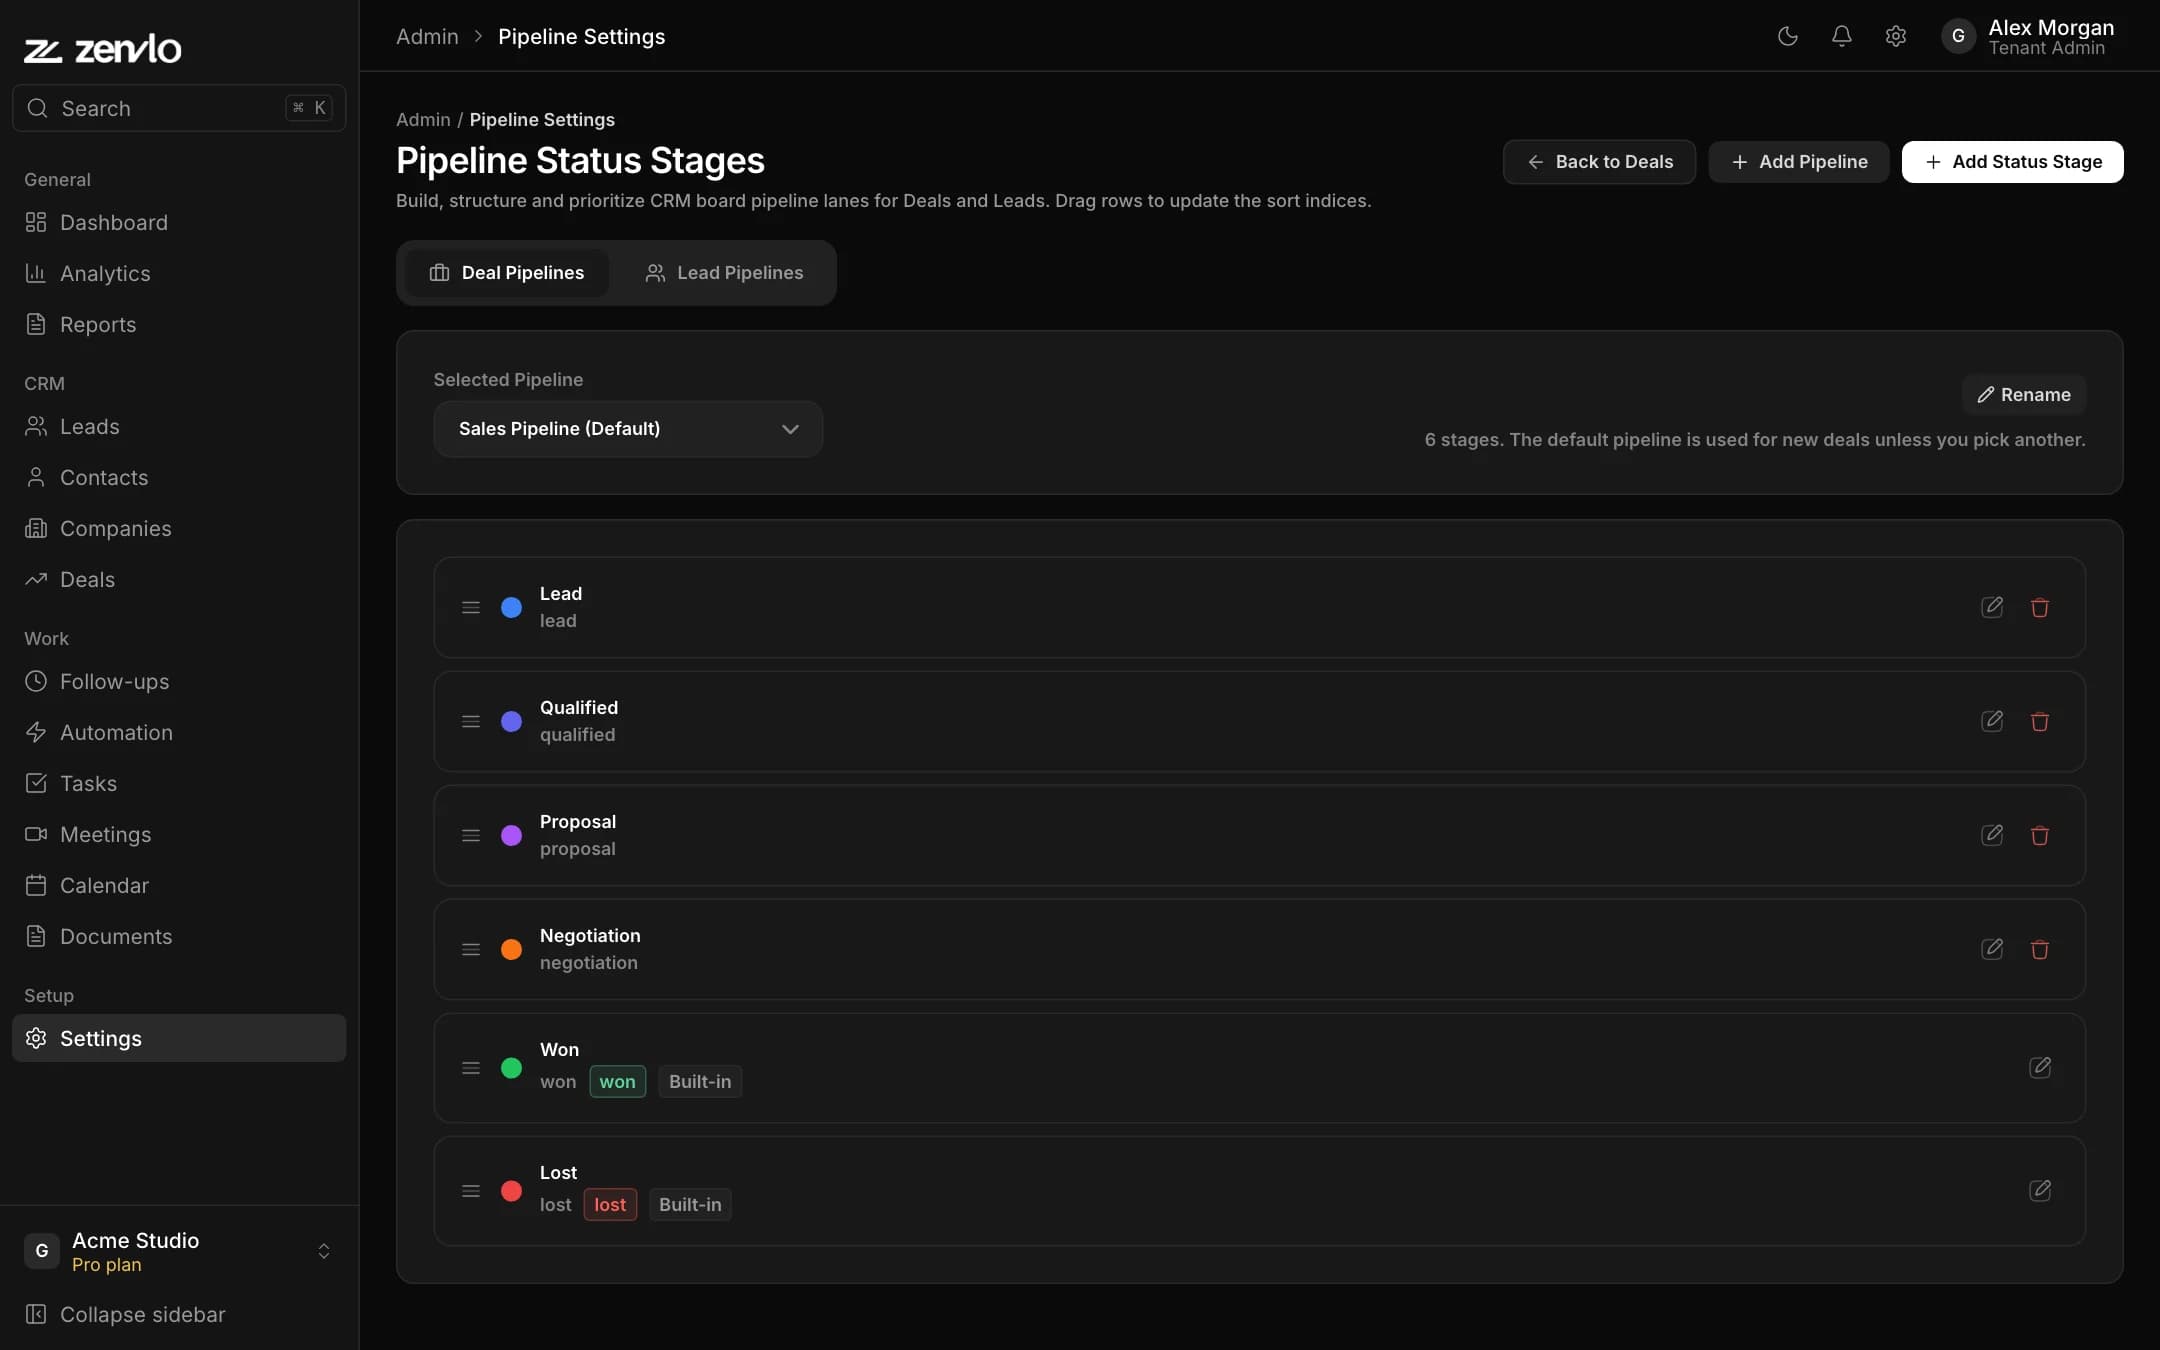Click Admin in the top breadcrumb
The height and width of the screenshot is (1350, 2160).
pyautogui.click(x=427, y=36)
